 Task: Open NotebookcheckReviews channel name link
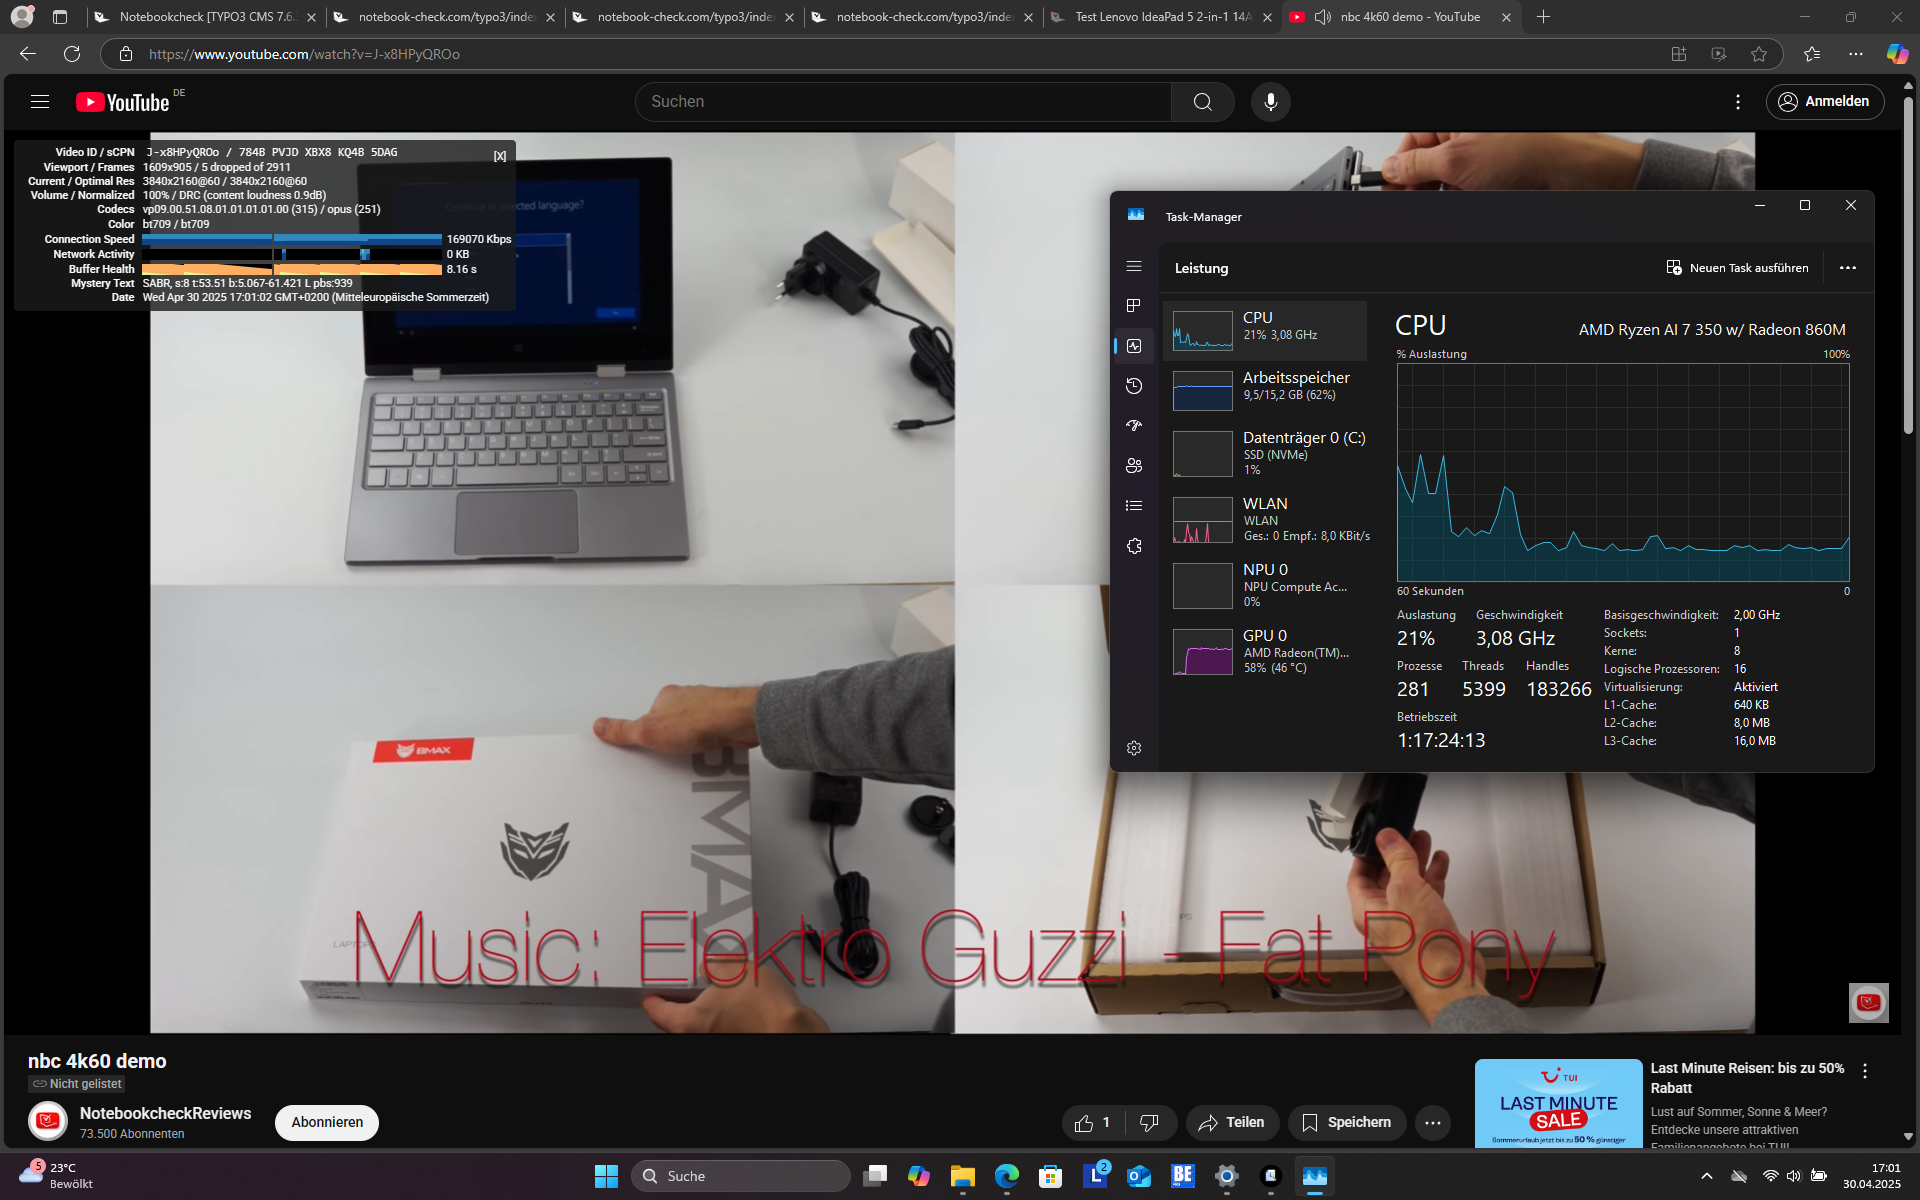(165, 1113)
